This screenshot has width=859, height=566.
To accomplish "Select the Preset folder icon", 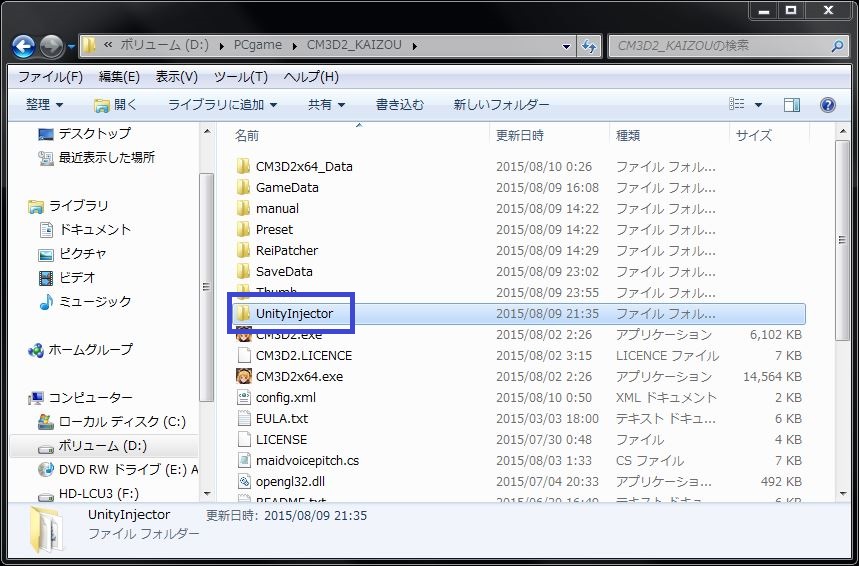I will [243, 230].
